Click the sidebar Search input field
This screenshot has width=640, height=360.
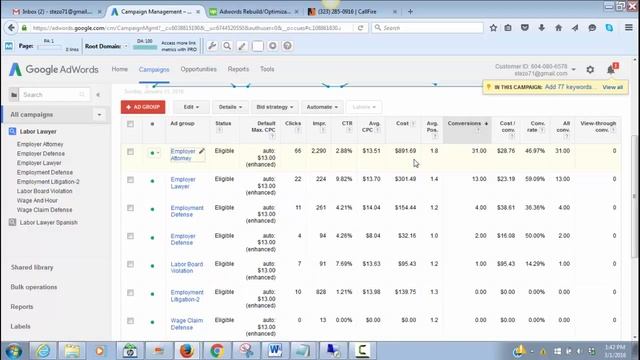click(54, 95)
